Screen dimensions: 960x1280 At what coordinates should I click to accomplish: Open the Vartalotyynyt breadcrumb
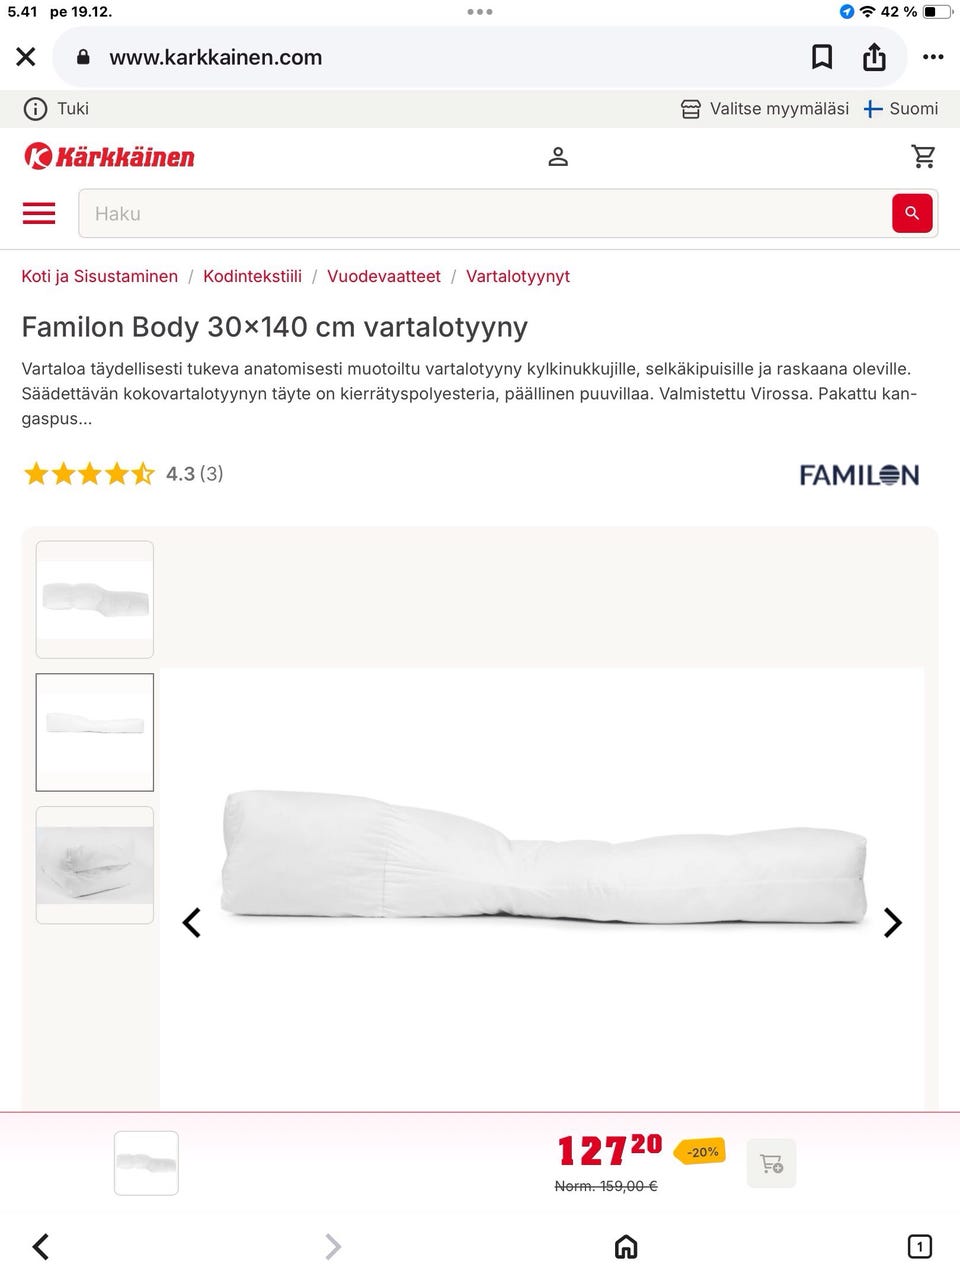[x=518, y=276]
